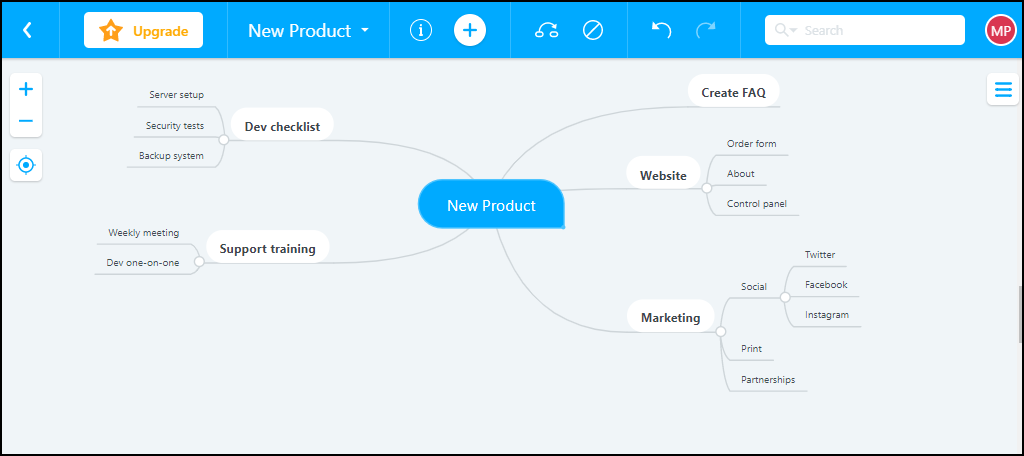Select the Control panel subtopic

pyautogui.click(x=757, y=203)
